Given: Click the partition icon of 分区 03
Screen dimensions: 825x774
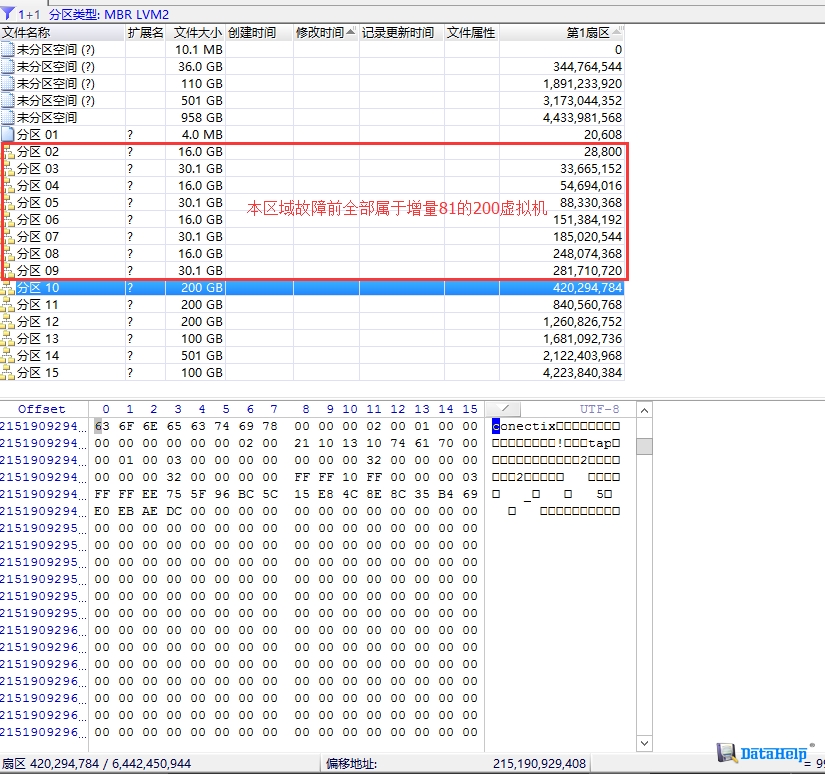Looking at the screenshot, I should pos(9,169).
